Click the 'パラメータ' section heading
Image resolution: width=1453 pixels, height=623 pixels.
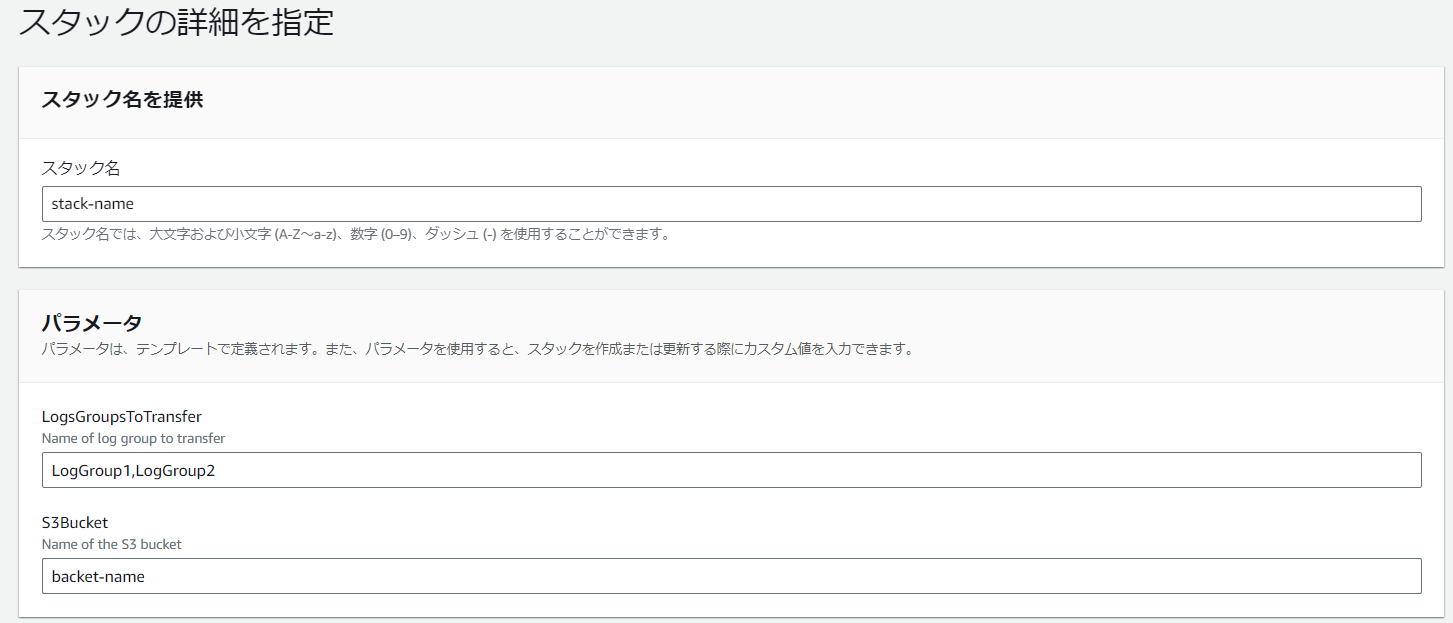92,322
